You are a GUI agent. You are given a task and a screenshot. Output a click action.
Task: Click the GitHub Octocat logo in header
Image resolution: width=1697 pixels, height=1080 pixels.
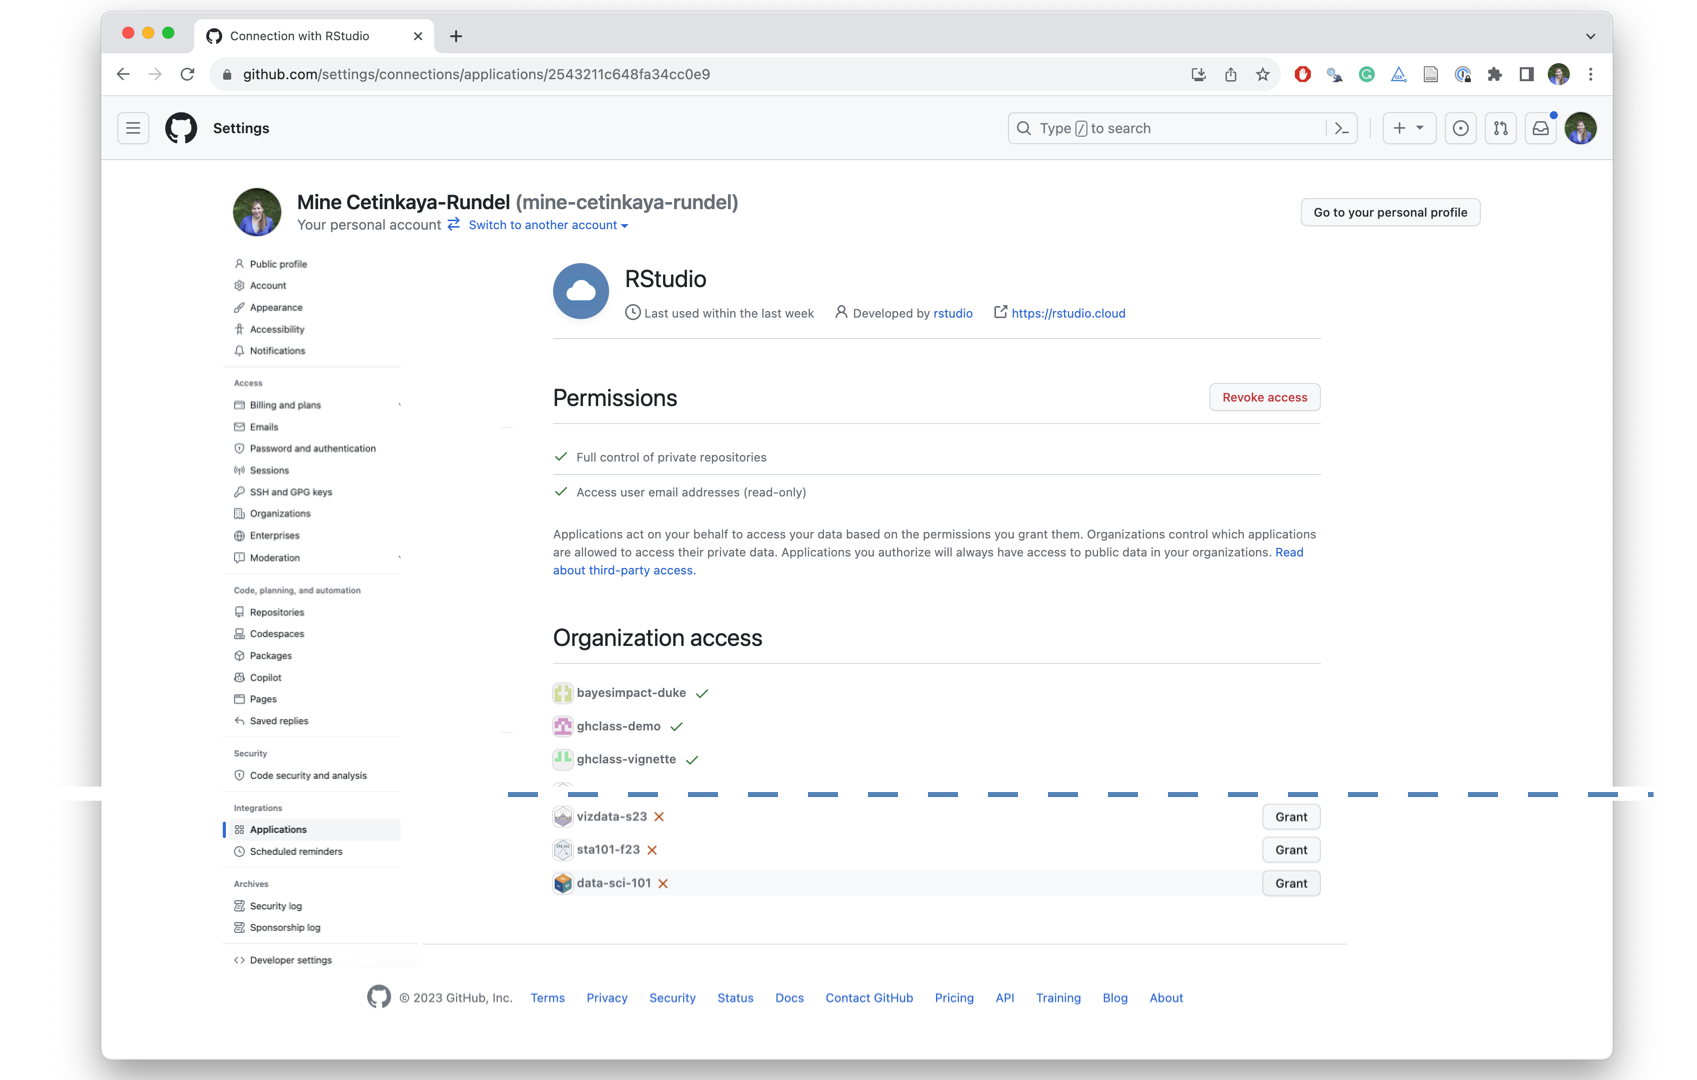[x=181, y=128]
